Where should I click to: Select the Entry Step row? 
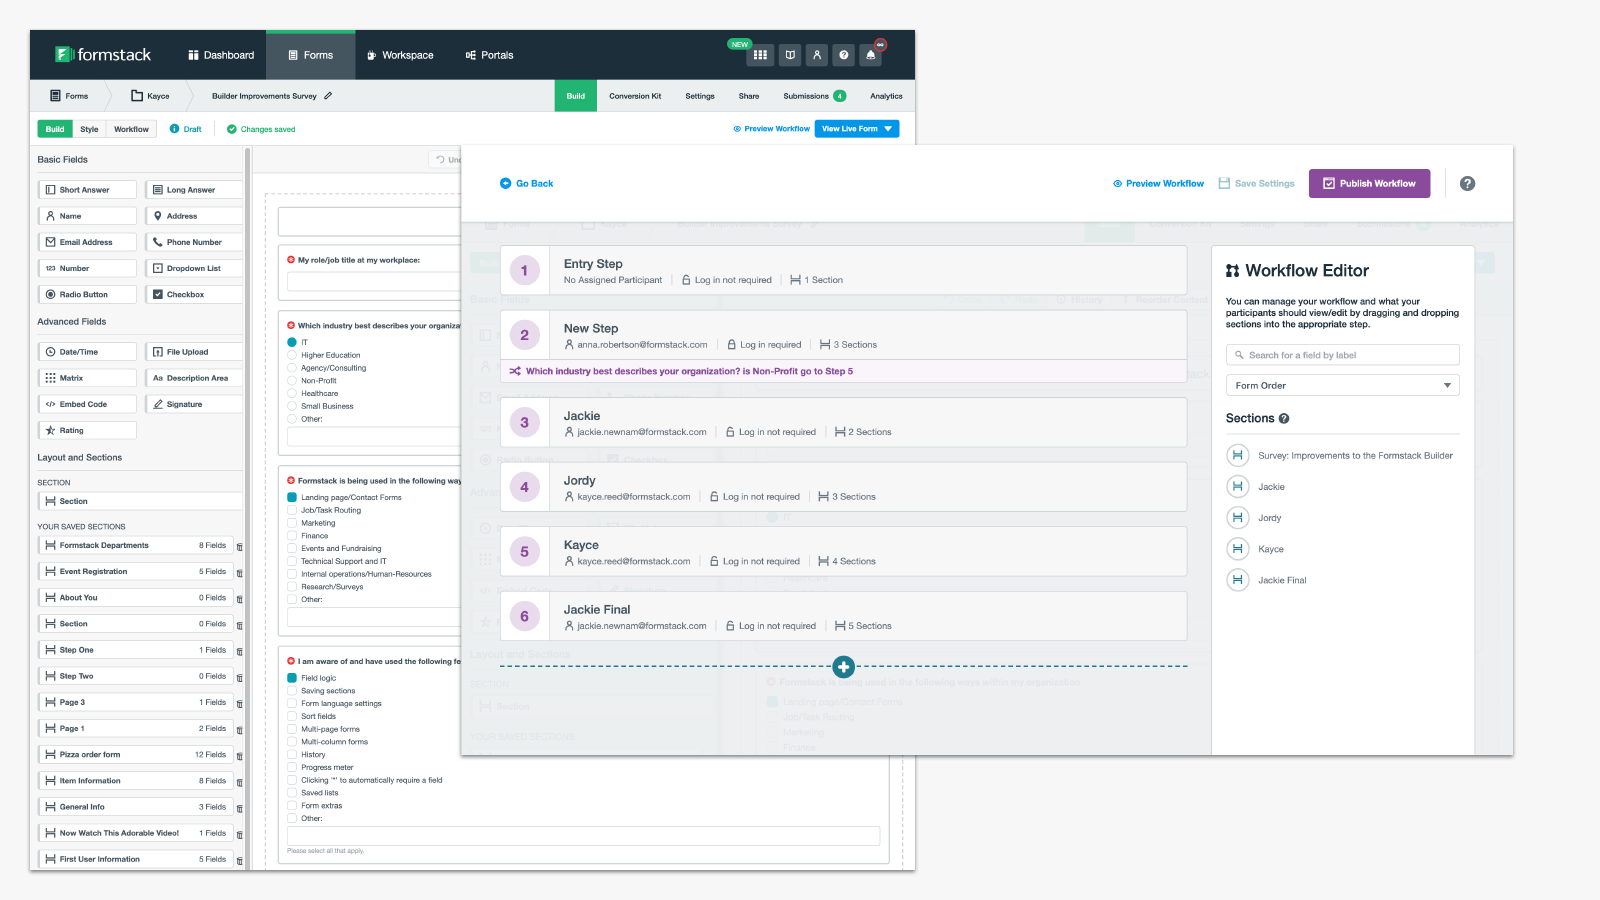(x=843, y=270)
